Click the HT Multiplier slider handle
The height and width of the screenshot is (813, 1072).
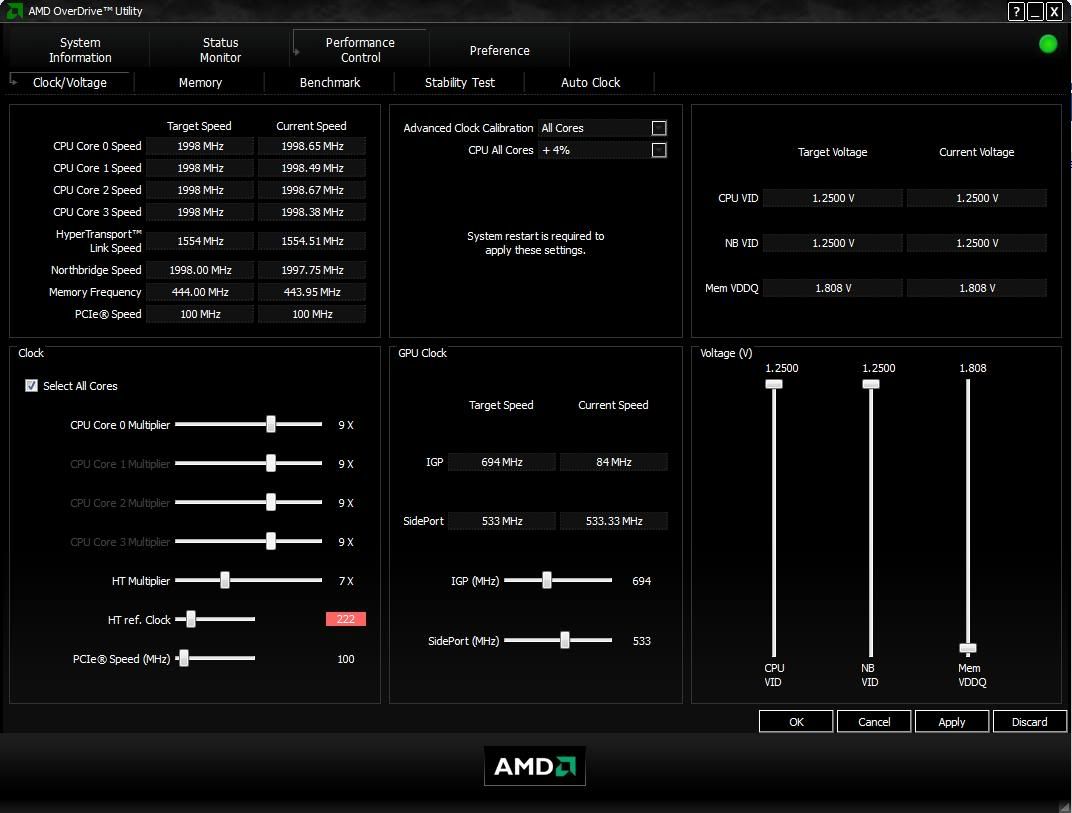(225, 580)
